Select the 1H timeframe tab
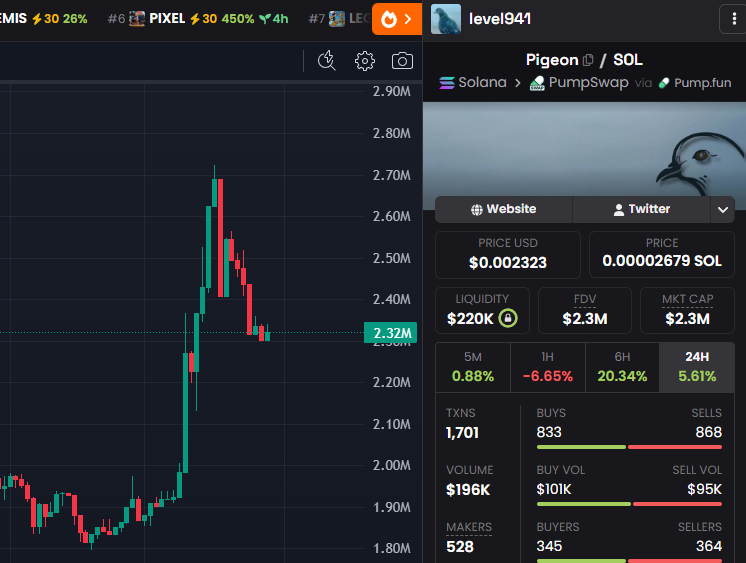746x563 pixels. [548, 367]
